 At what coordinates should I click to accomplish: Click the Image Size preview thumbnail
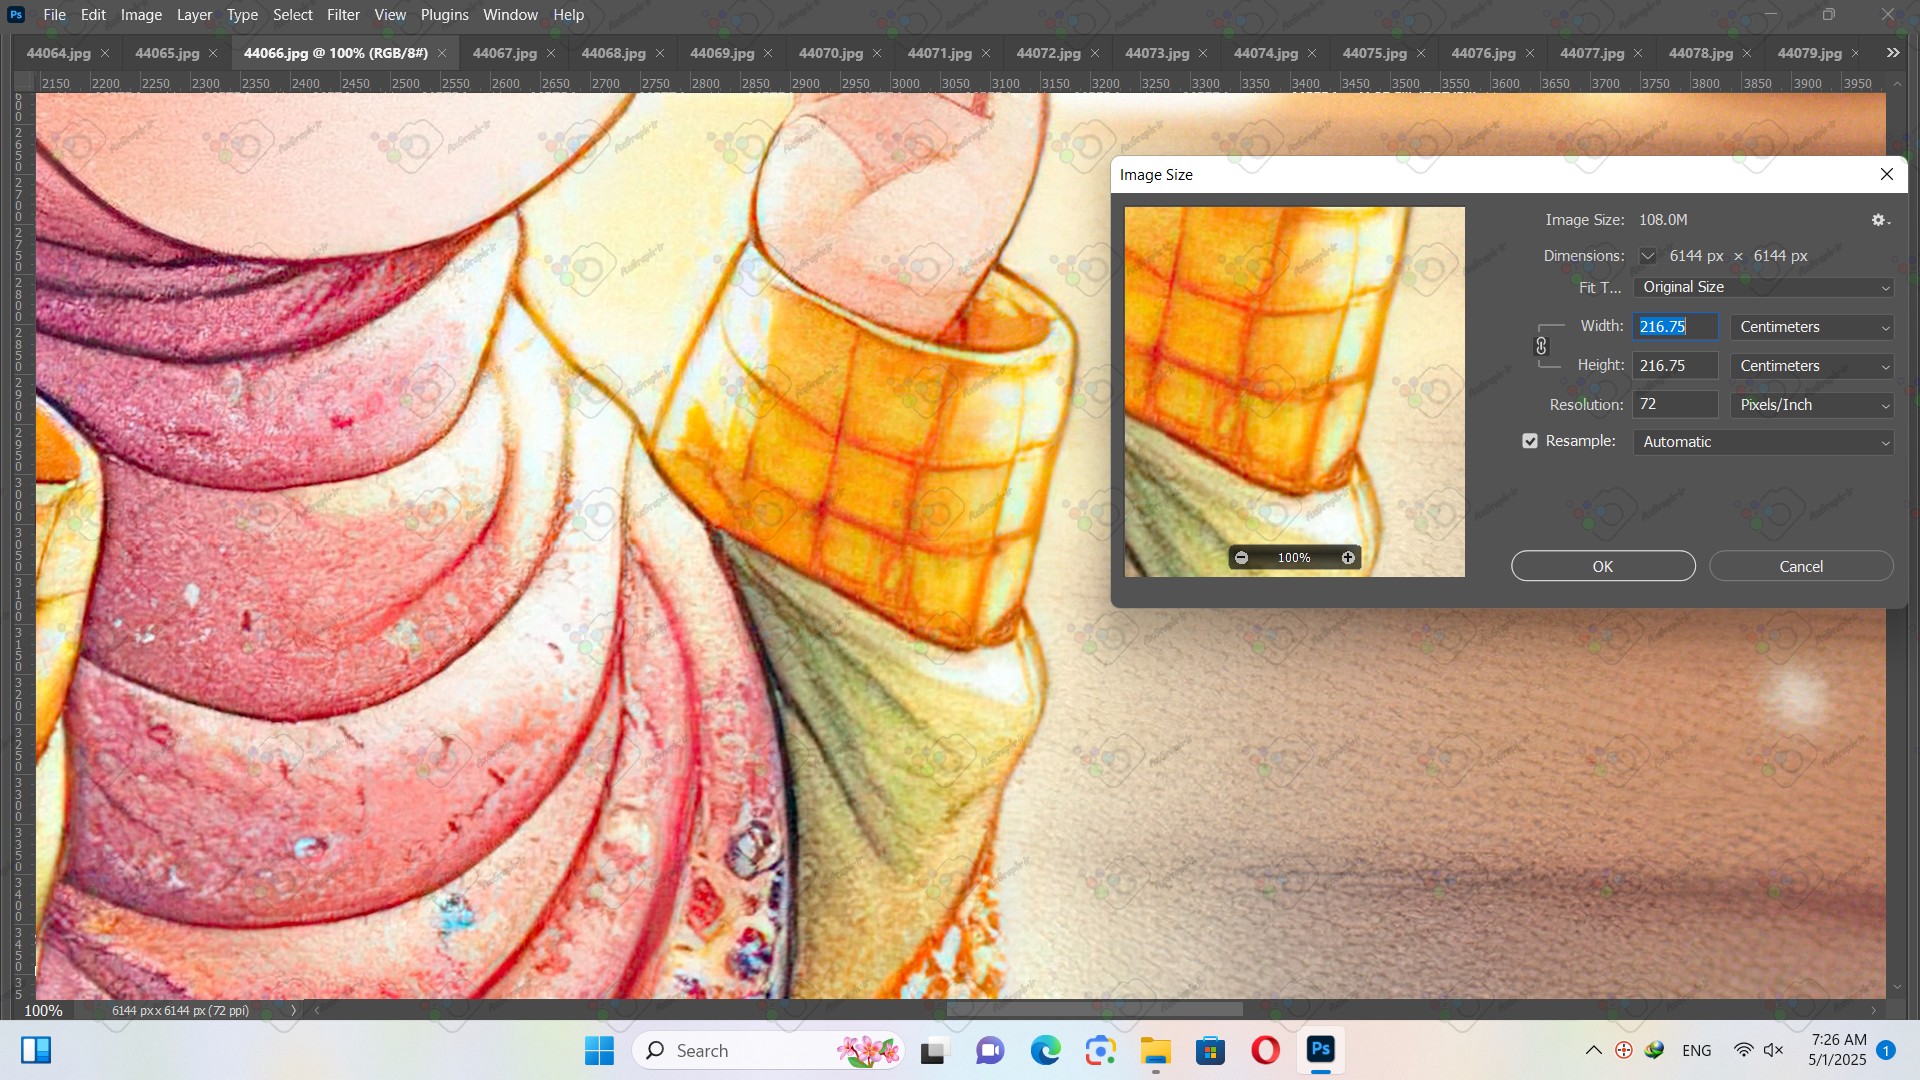[1294, 392]
